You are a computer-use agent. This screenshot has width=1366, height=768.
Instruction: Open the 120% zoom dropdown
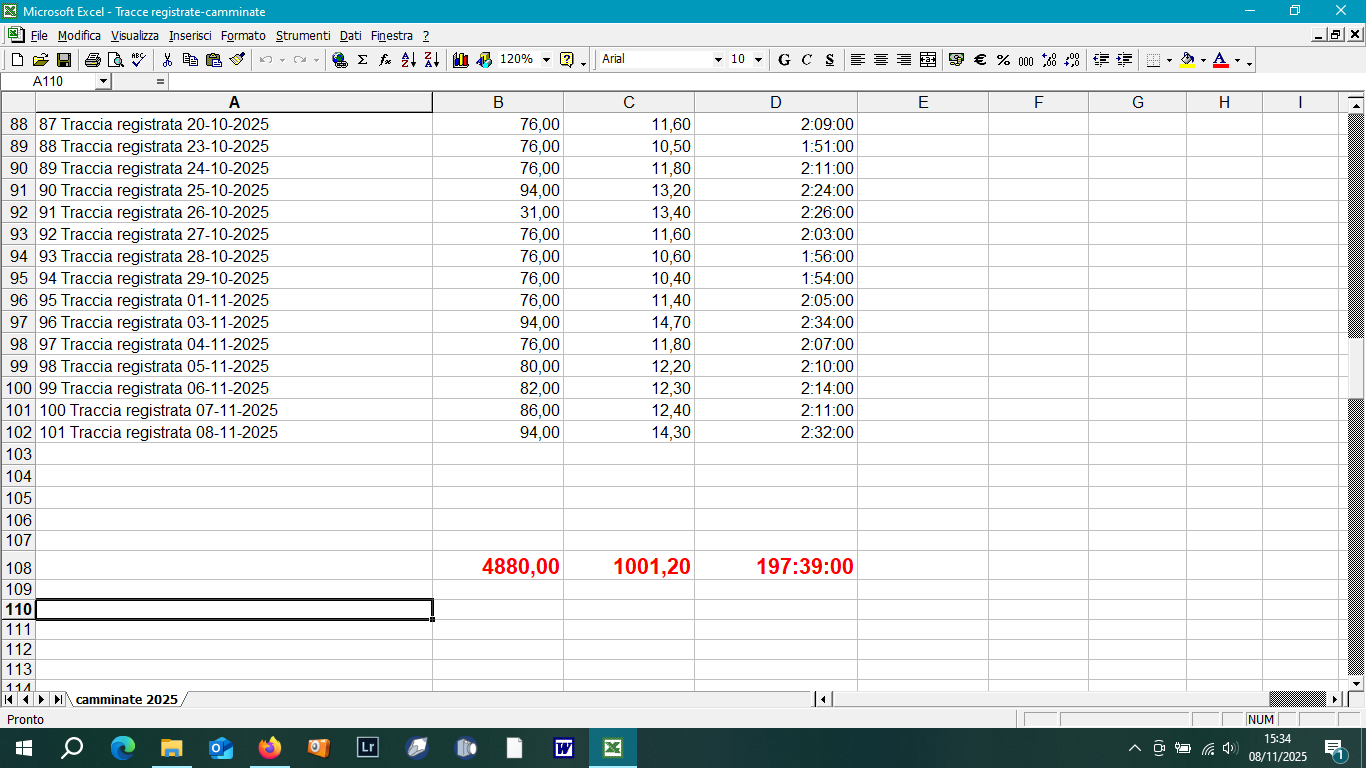click(x=546, y=60)
